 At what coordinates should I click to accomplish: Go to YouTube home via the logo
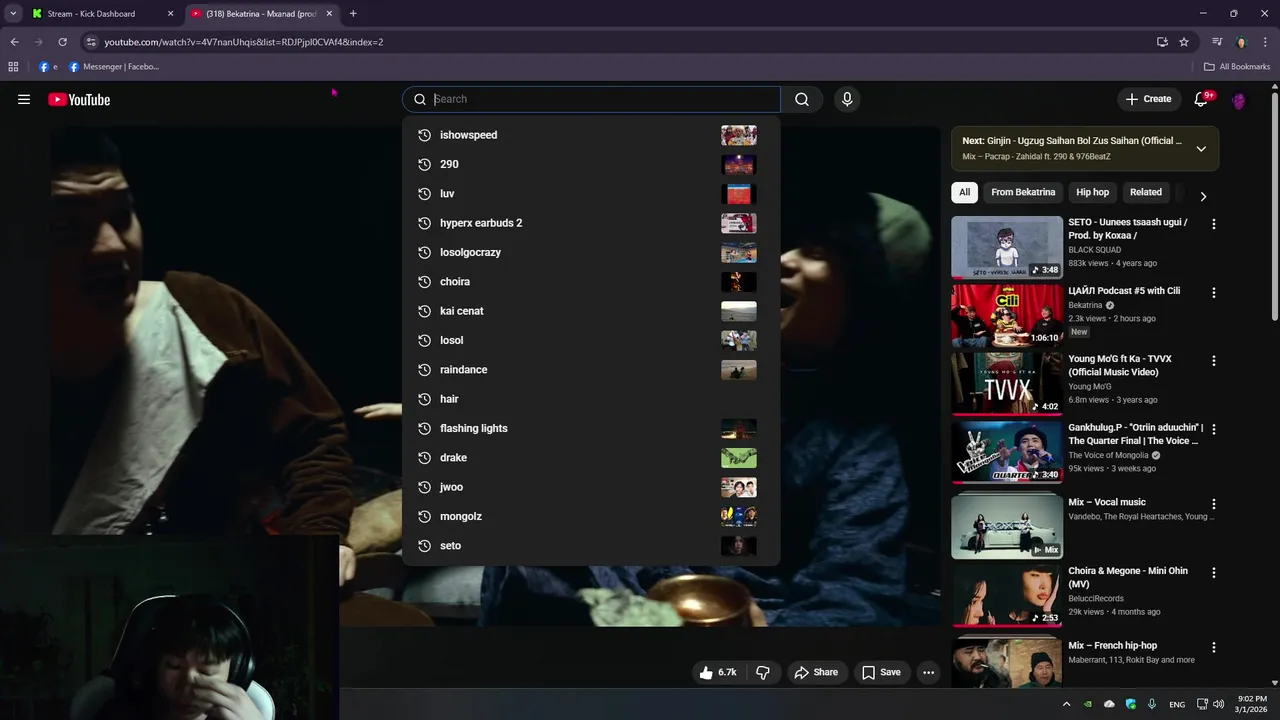79,99
